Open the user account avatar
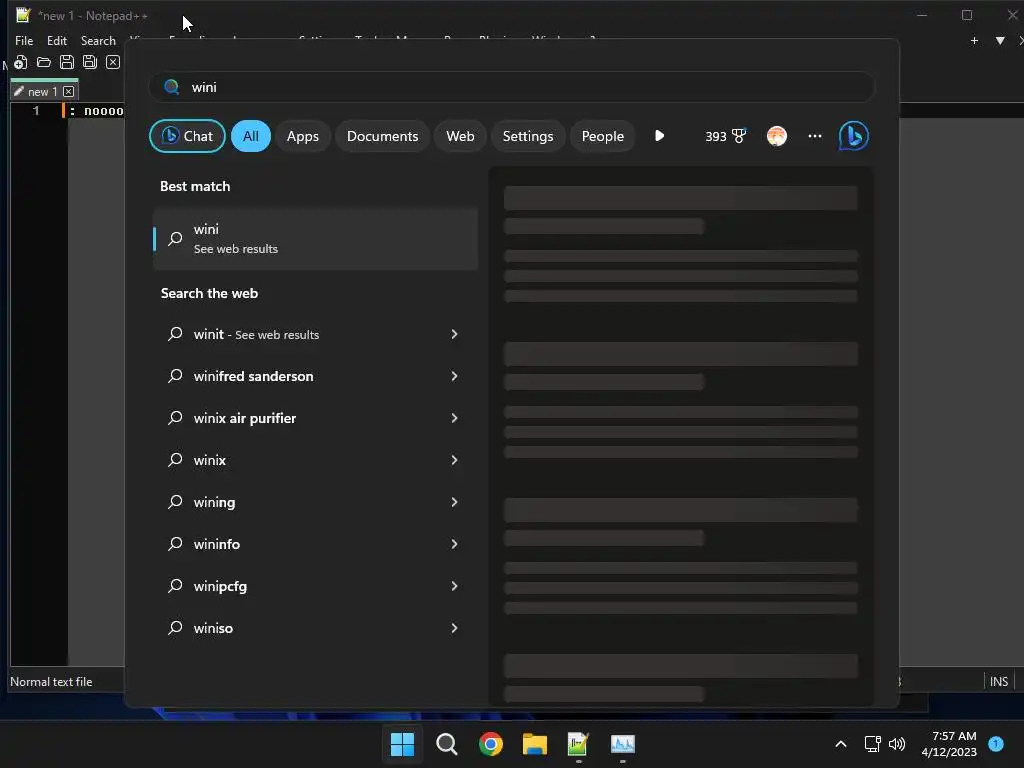 pyautogui.click(x=776, y=136)
